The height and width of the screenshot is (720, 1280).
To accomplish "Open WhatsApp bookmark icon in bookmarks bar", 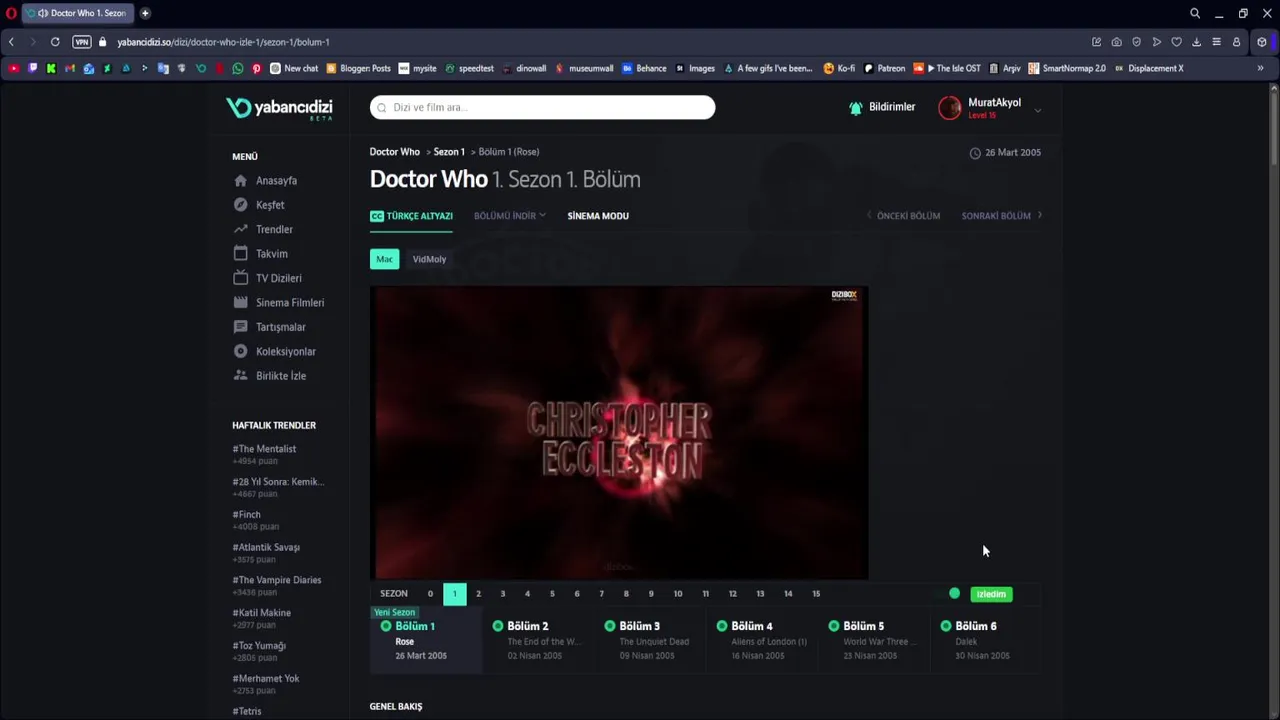I will click(237, 68).
